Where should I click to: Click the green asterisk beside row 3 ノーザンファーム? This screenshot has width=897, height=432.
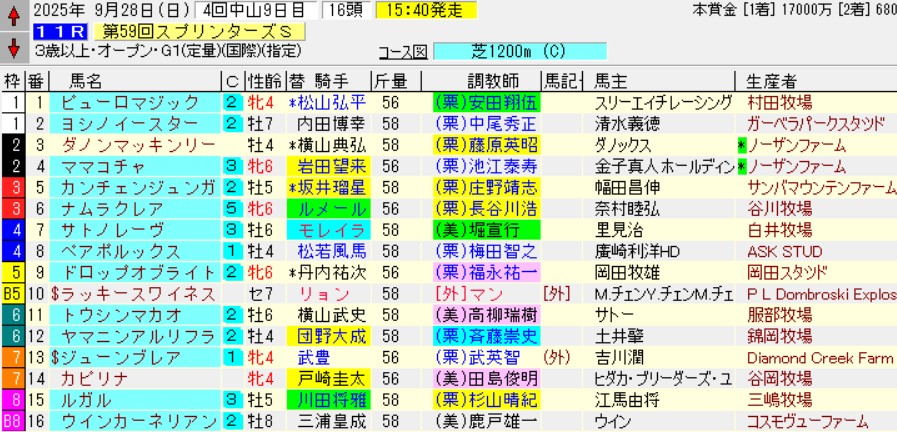741,145
